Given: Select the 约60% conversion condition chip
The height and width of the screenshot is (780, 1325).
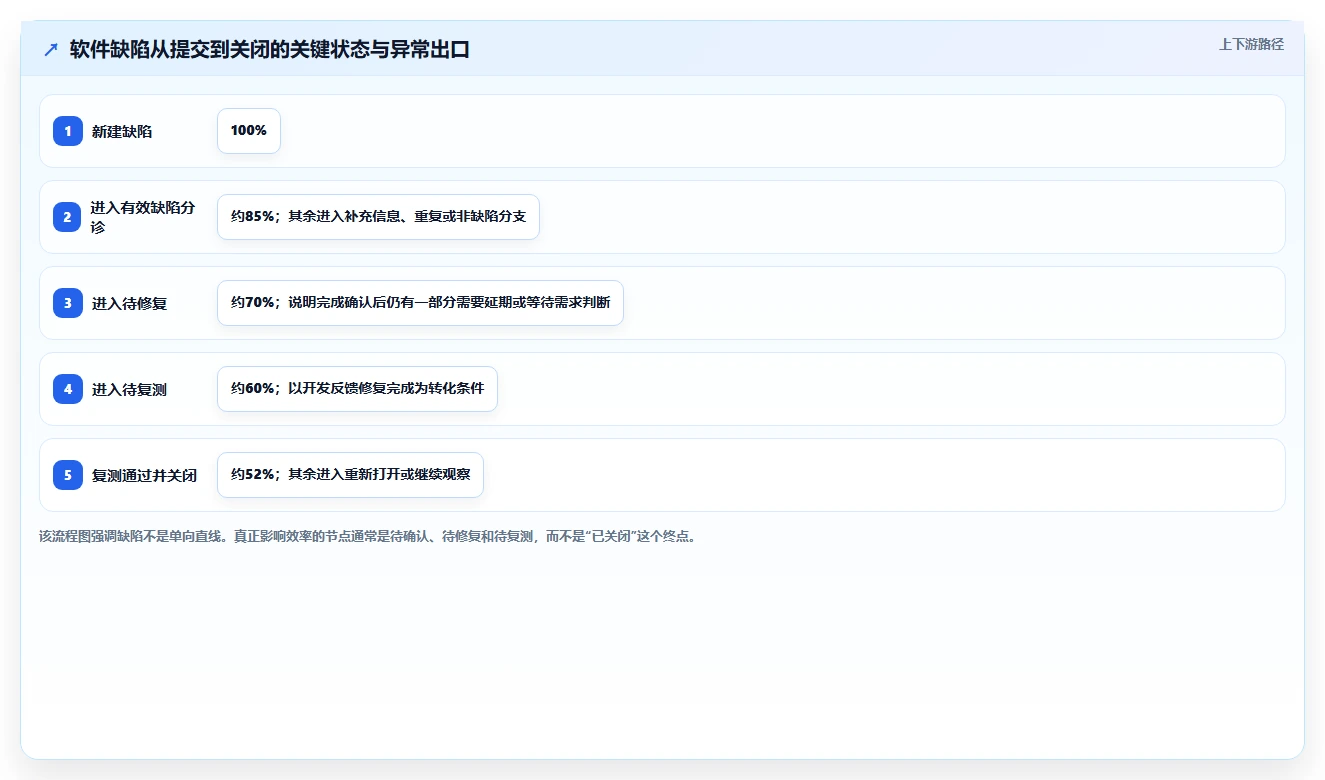Looking at the screenshot, I should (x=357, y=389).
